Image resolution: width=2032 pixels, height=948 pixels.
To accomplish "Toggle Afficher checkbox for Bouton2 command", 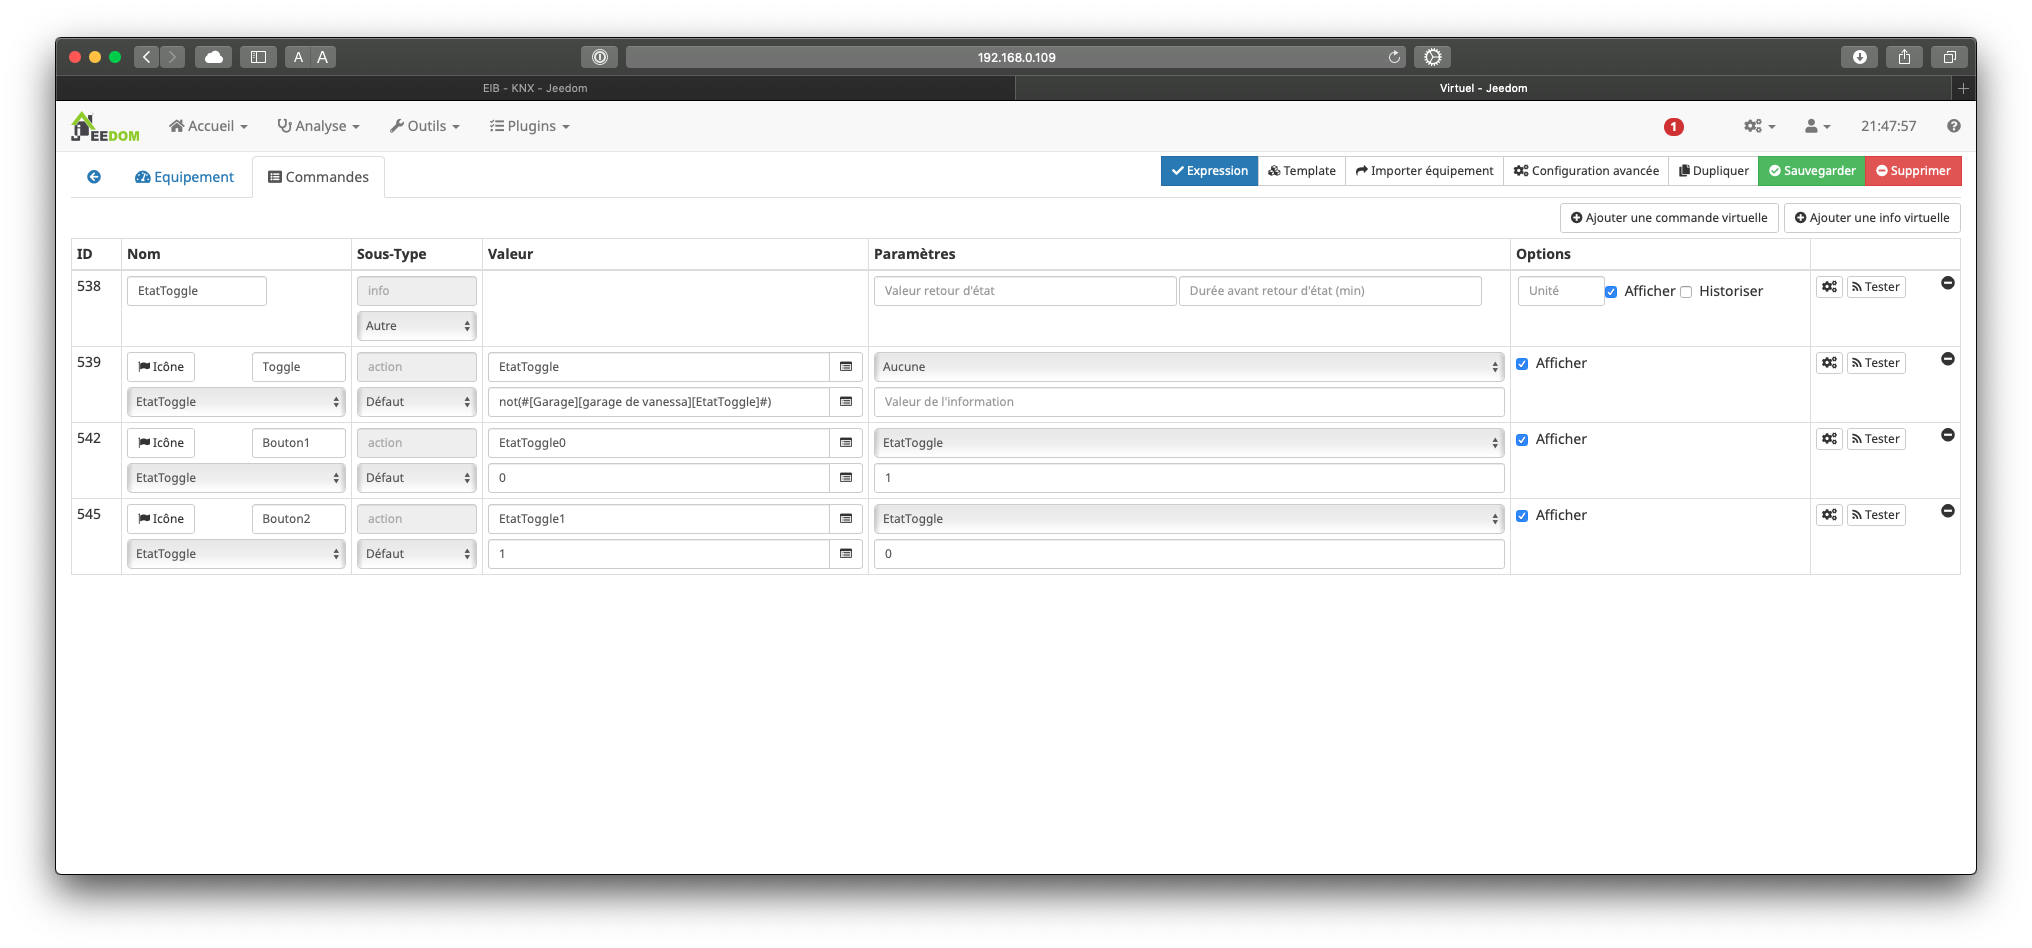I will click(1522, 516).
